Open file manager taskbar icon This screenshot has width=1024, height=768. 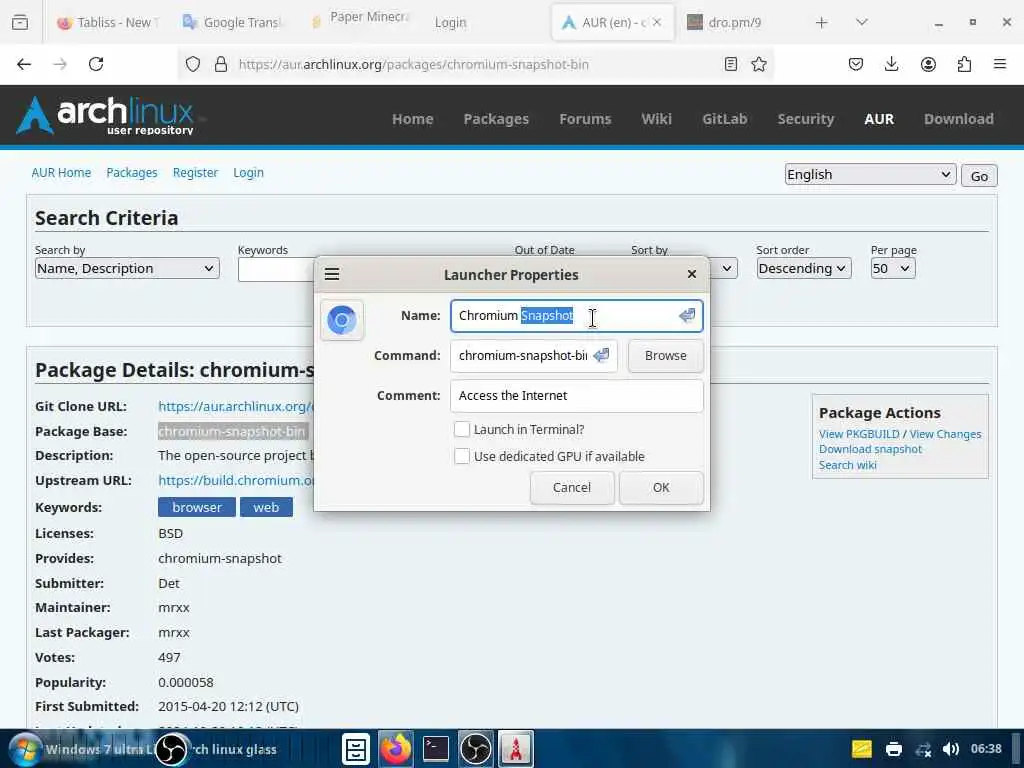[356, 749]
